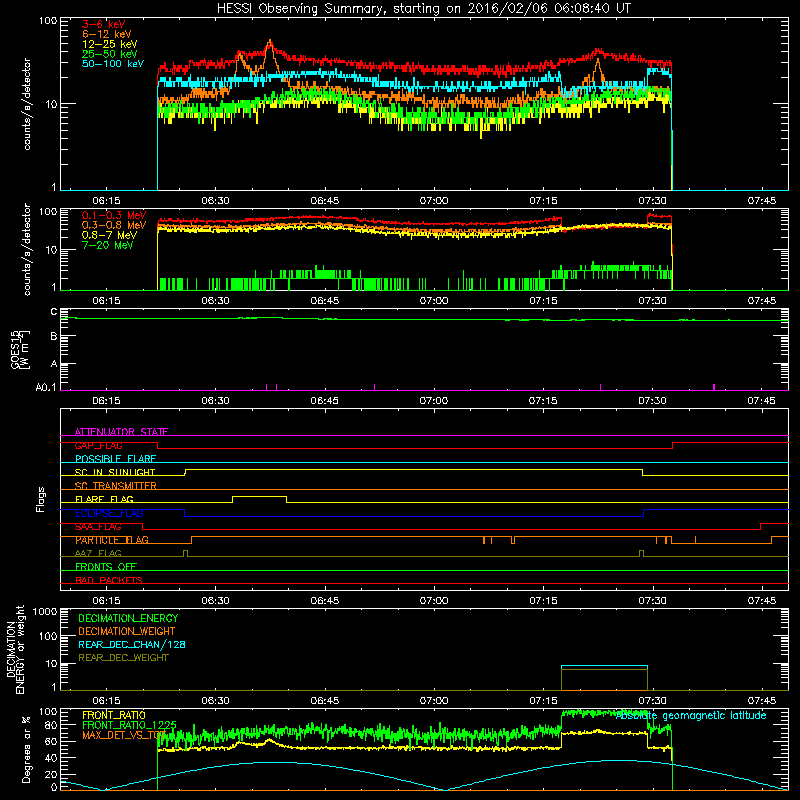Image resolution: width=800 pixels, height=800 pixels.
Task: Click the raised FLARE_FLAG interval segment
Action: (x=260, y=496)
